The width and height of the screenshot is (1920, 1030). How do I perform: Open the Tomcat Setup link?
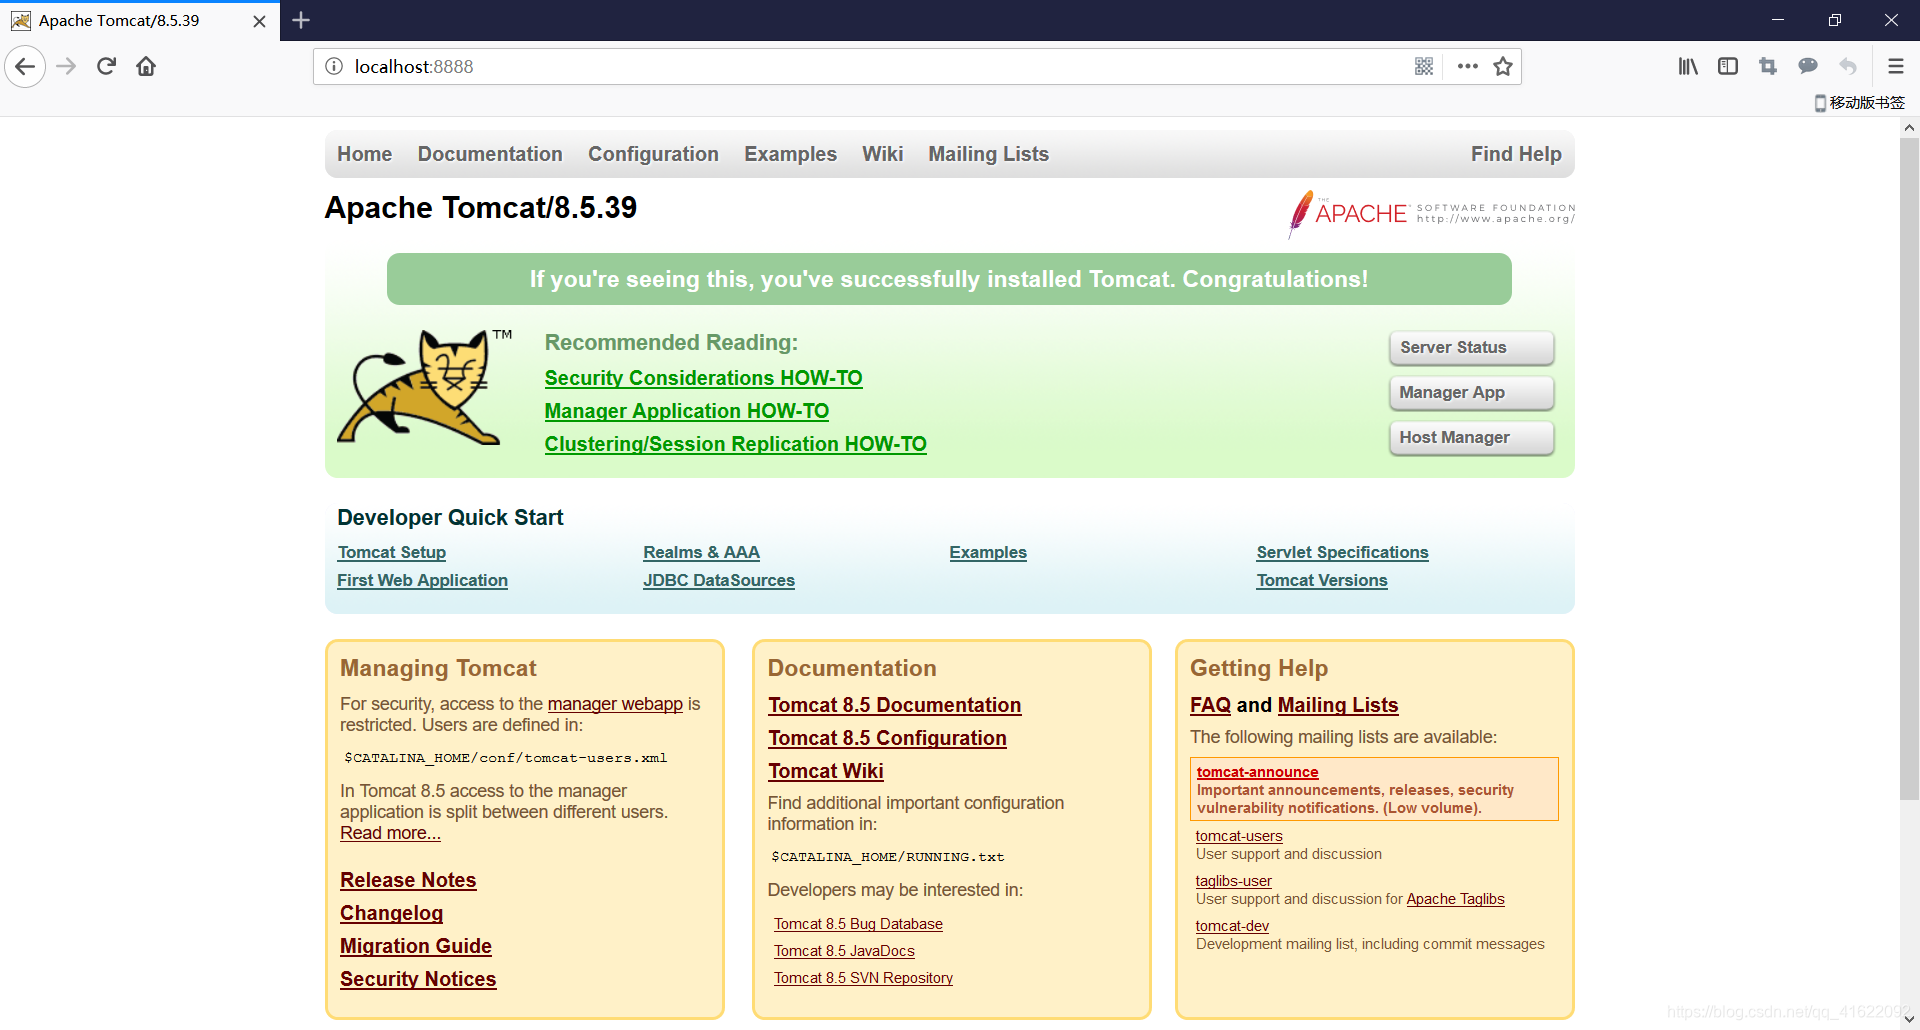[391, 552]
